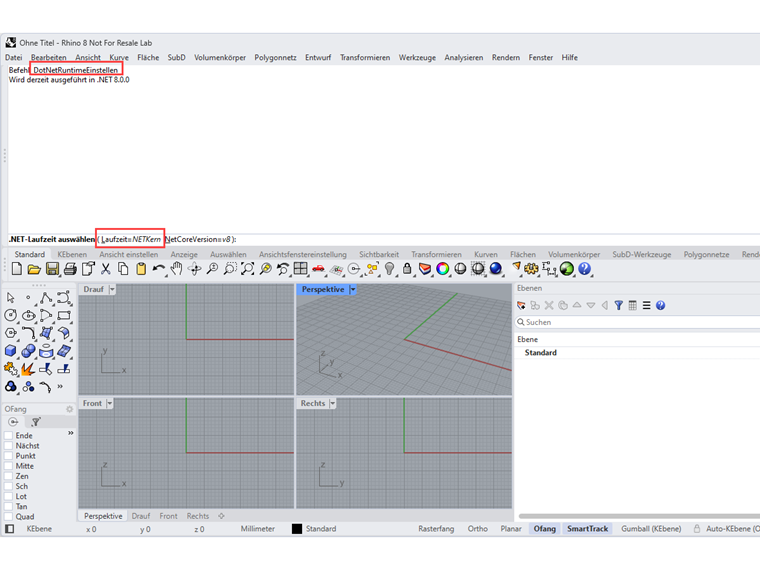Click the Laufzeit=NETKern command option

(131, 239)
